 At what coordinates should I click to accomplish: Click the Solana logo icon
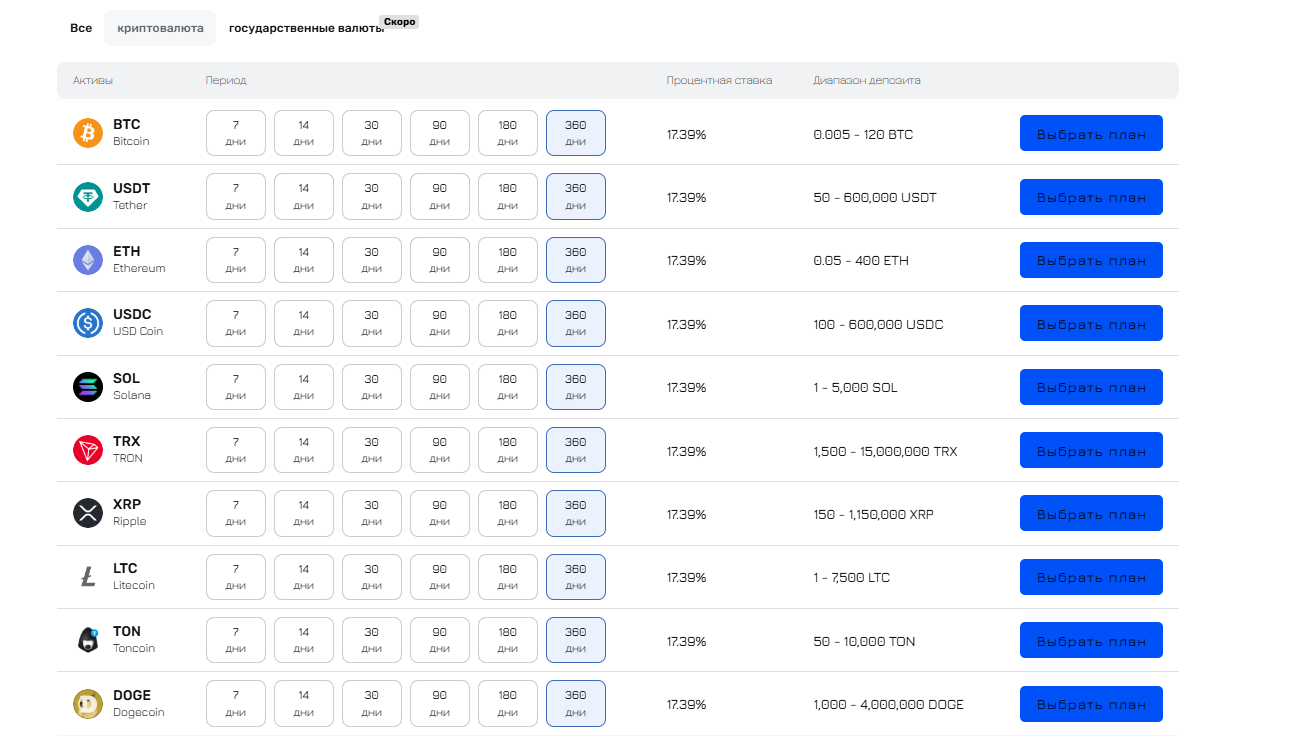click(x=88, y=387)
